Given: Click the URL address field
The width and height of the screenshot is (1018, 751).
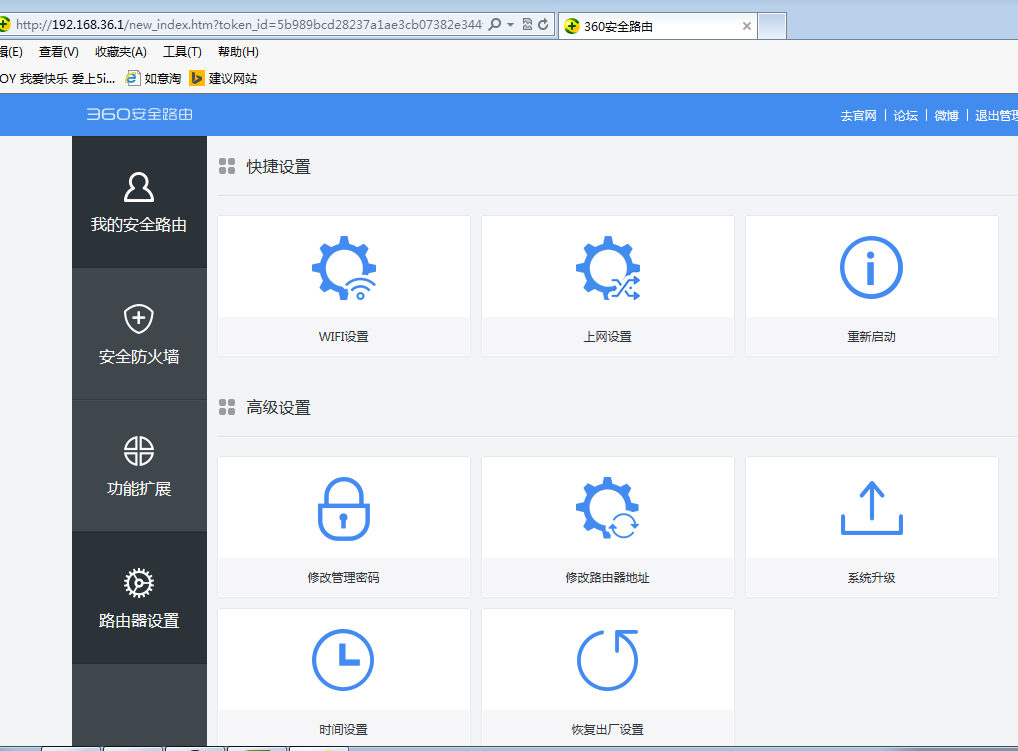Looking at the screenshot, I should (x=249, y=25).
